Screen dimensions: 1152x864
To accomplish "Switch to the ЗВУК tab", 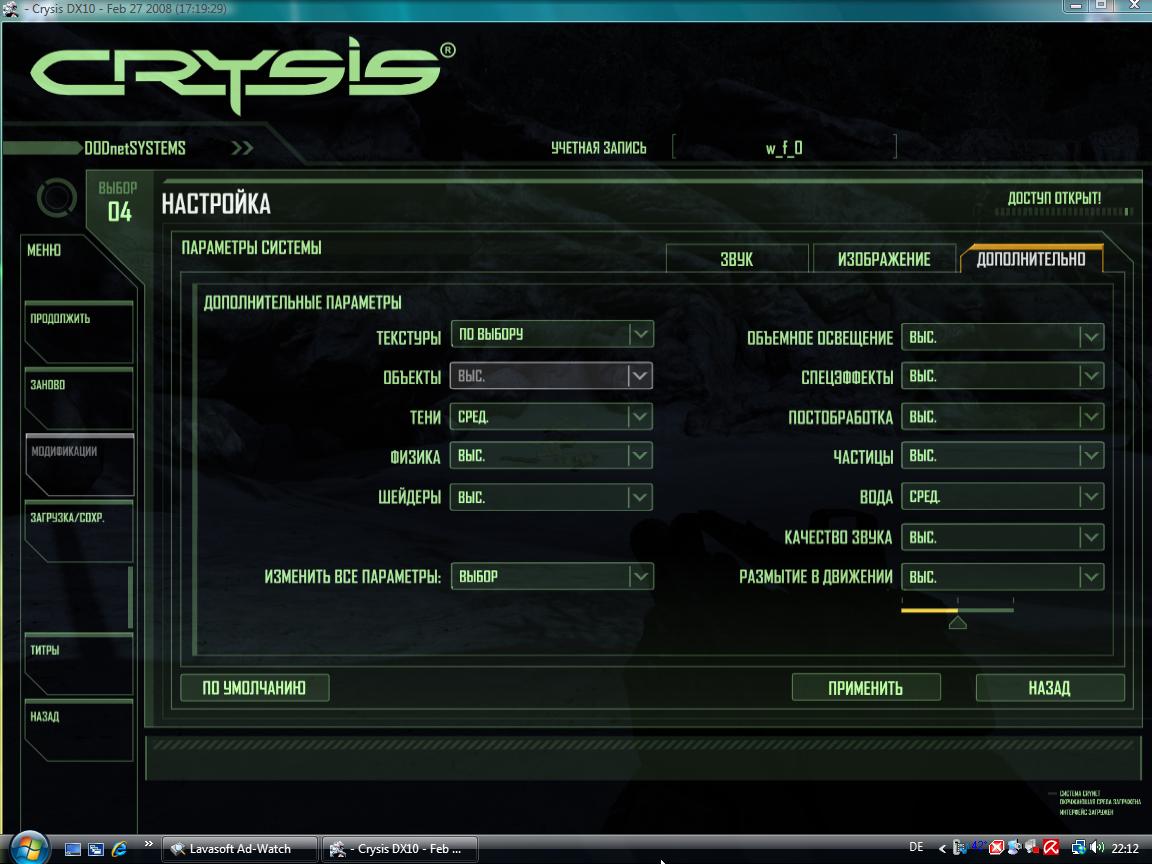I will [737, 259].
